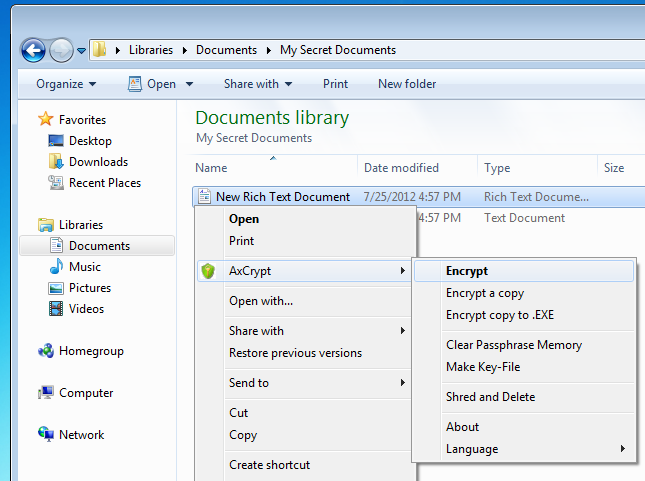The width and height of the screenshot is (645, 481).
Task: Open the Organize dropdown menu
Action: point(66,84)
